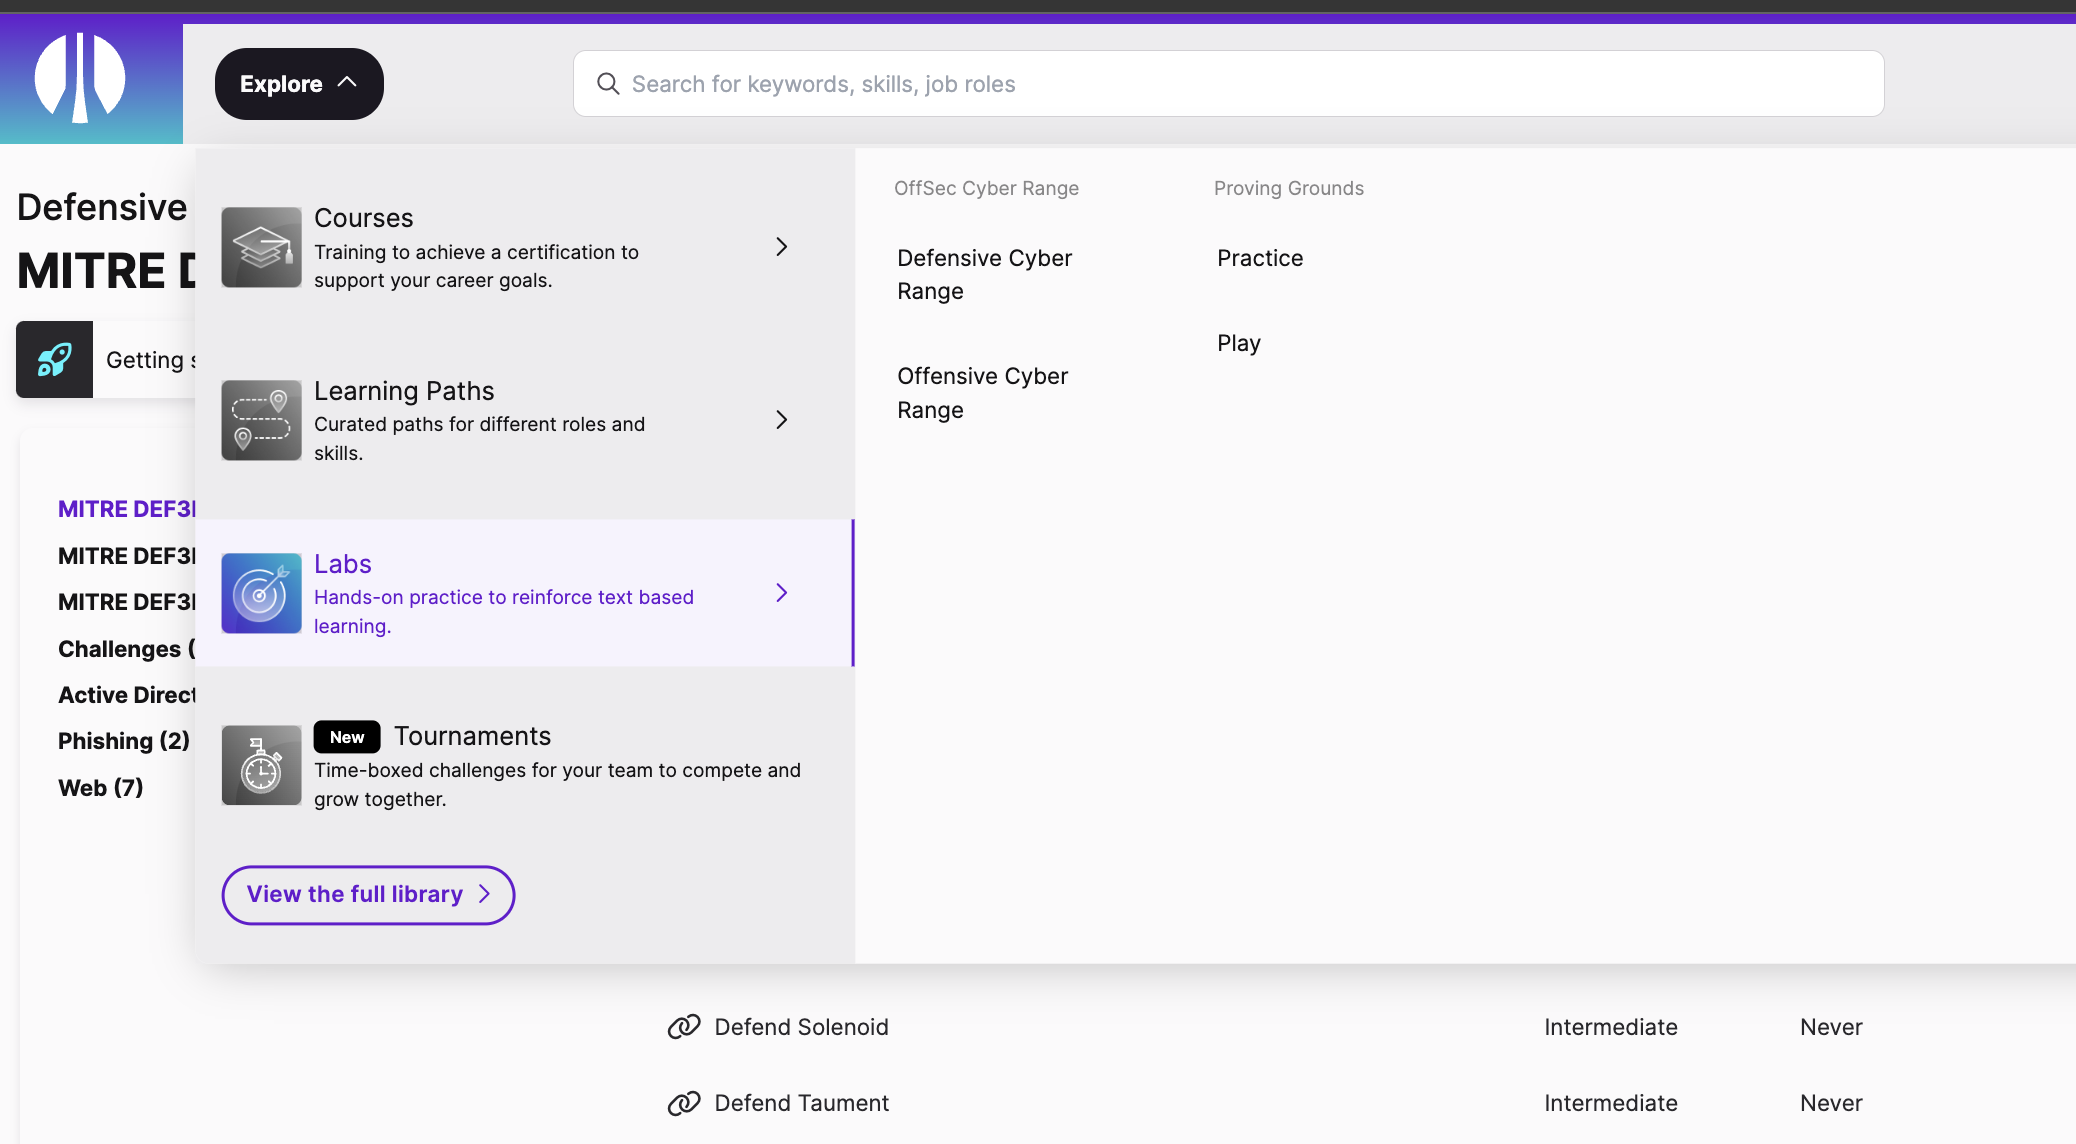2076x1144 pixels.
Task: Click the Labs target icon
Action: (260, 593)
